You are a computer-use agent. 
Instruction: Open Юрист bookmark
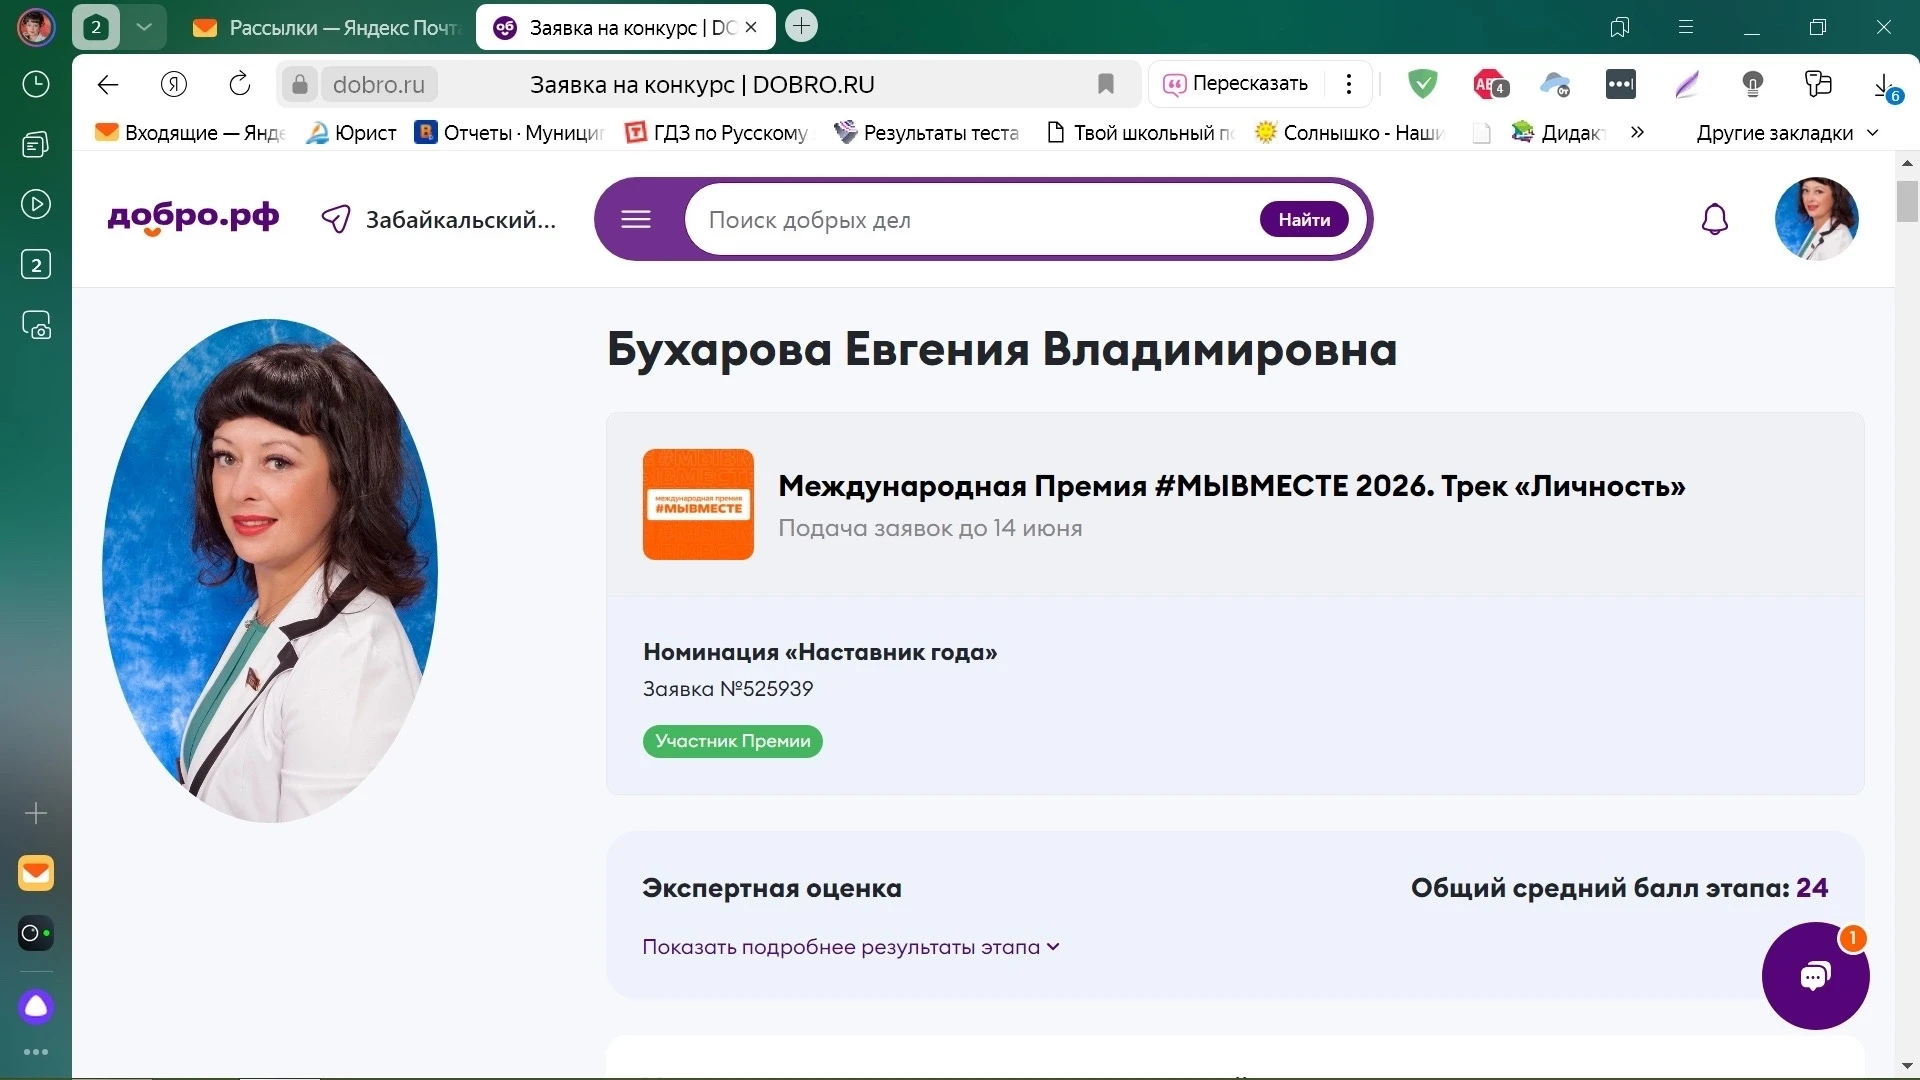click(x=351, y=133)
